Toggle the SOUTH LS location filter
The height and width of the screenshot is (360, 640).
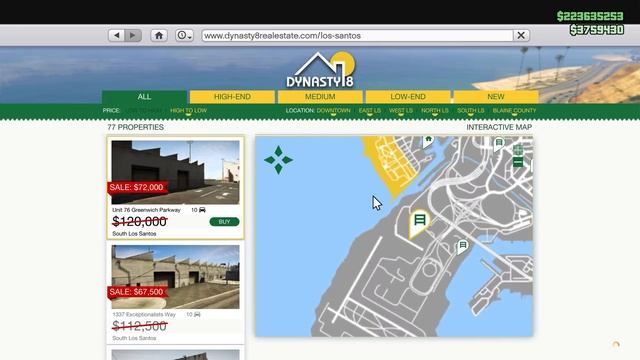pyautogui.click(x=471, y=111)
